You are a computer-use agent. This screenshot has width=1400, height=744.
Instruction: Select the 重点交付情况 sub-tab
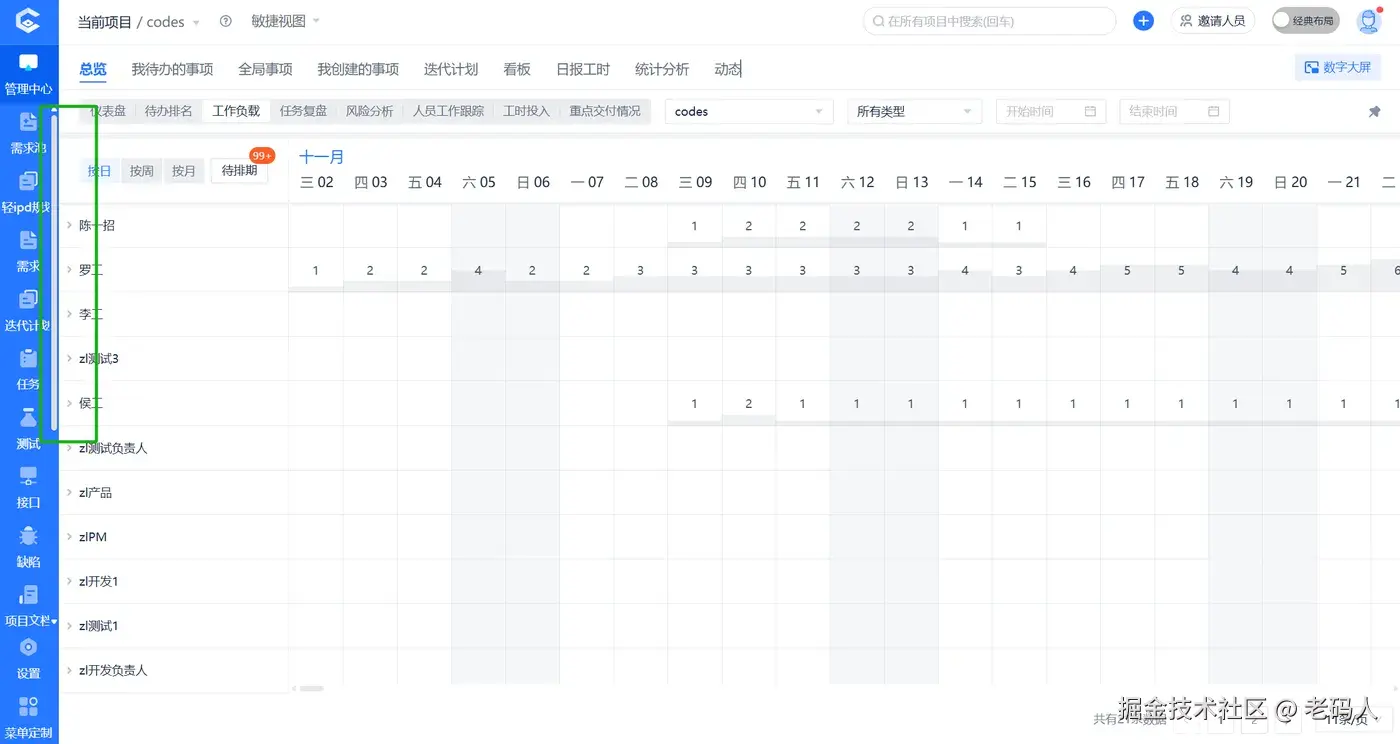(x=605, y=111)
